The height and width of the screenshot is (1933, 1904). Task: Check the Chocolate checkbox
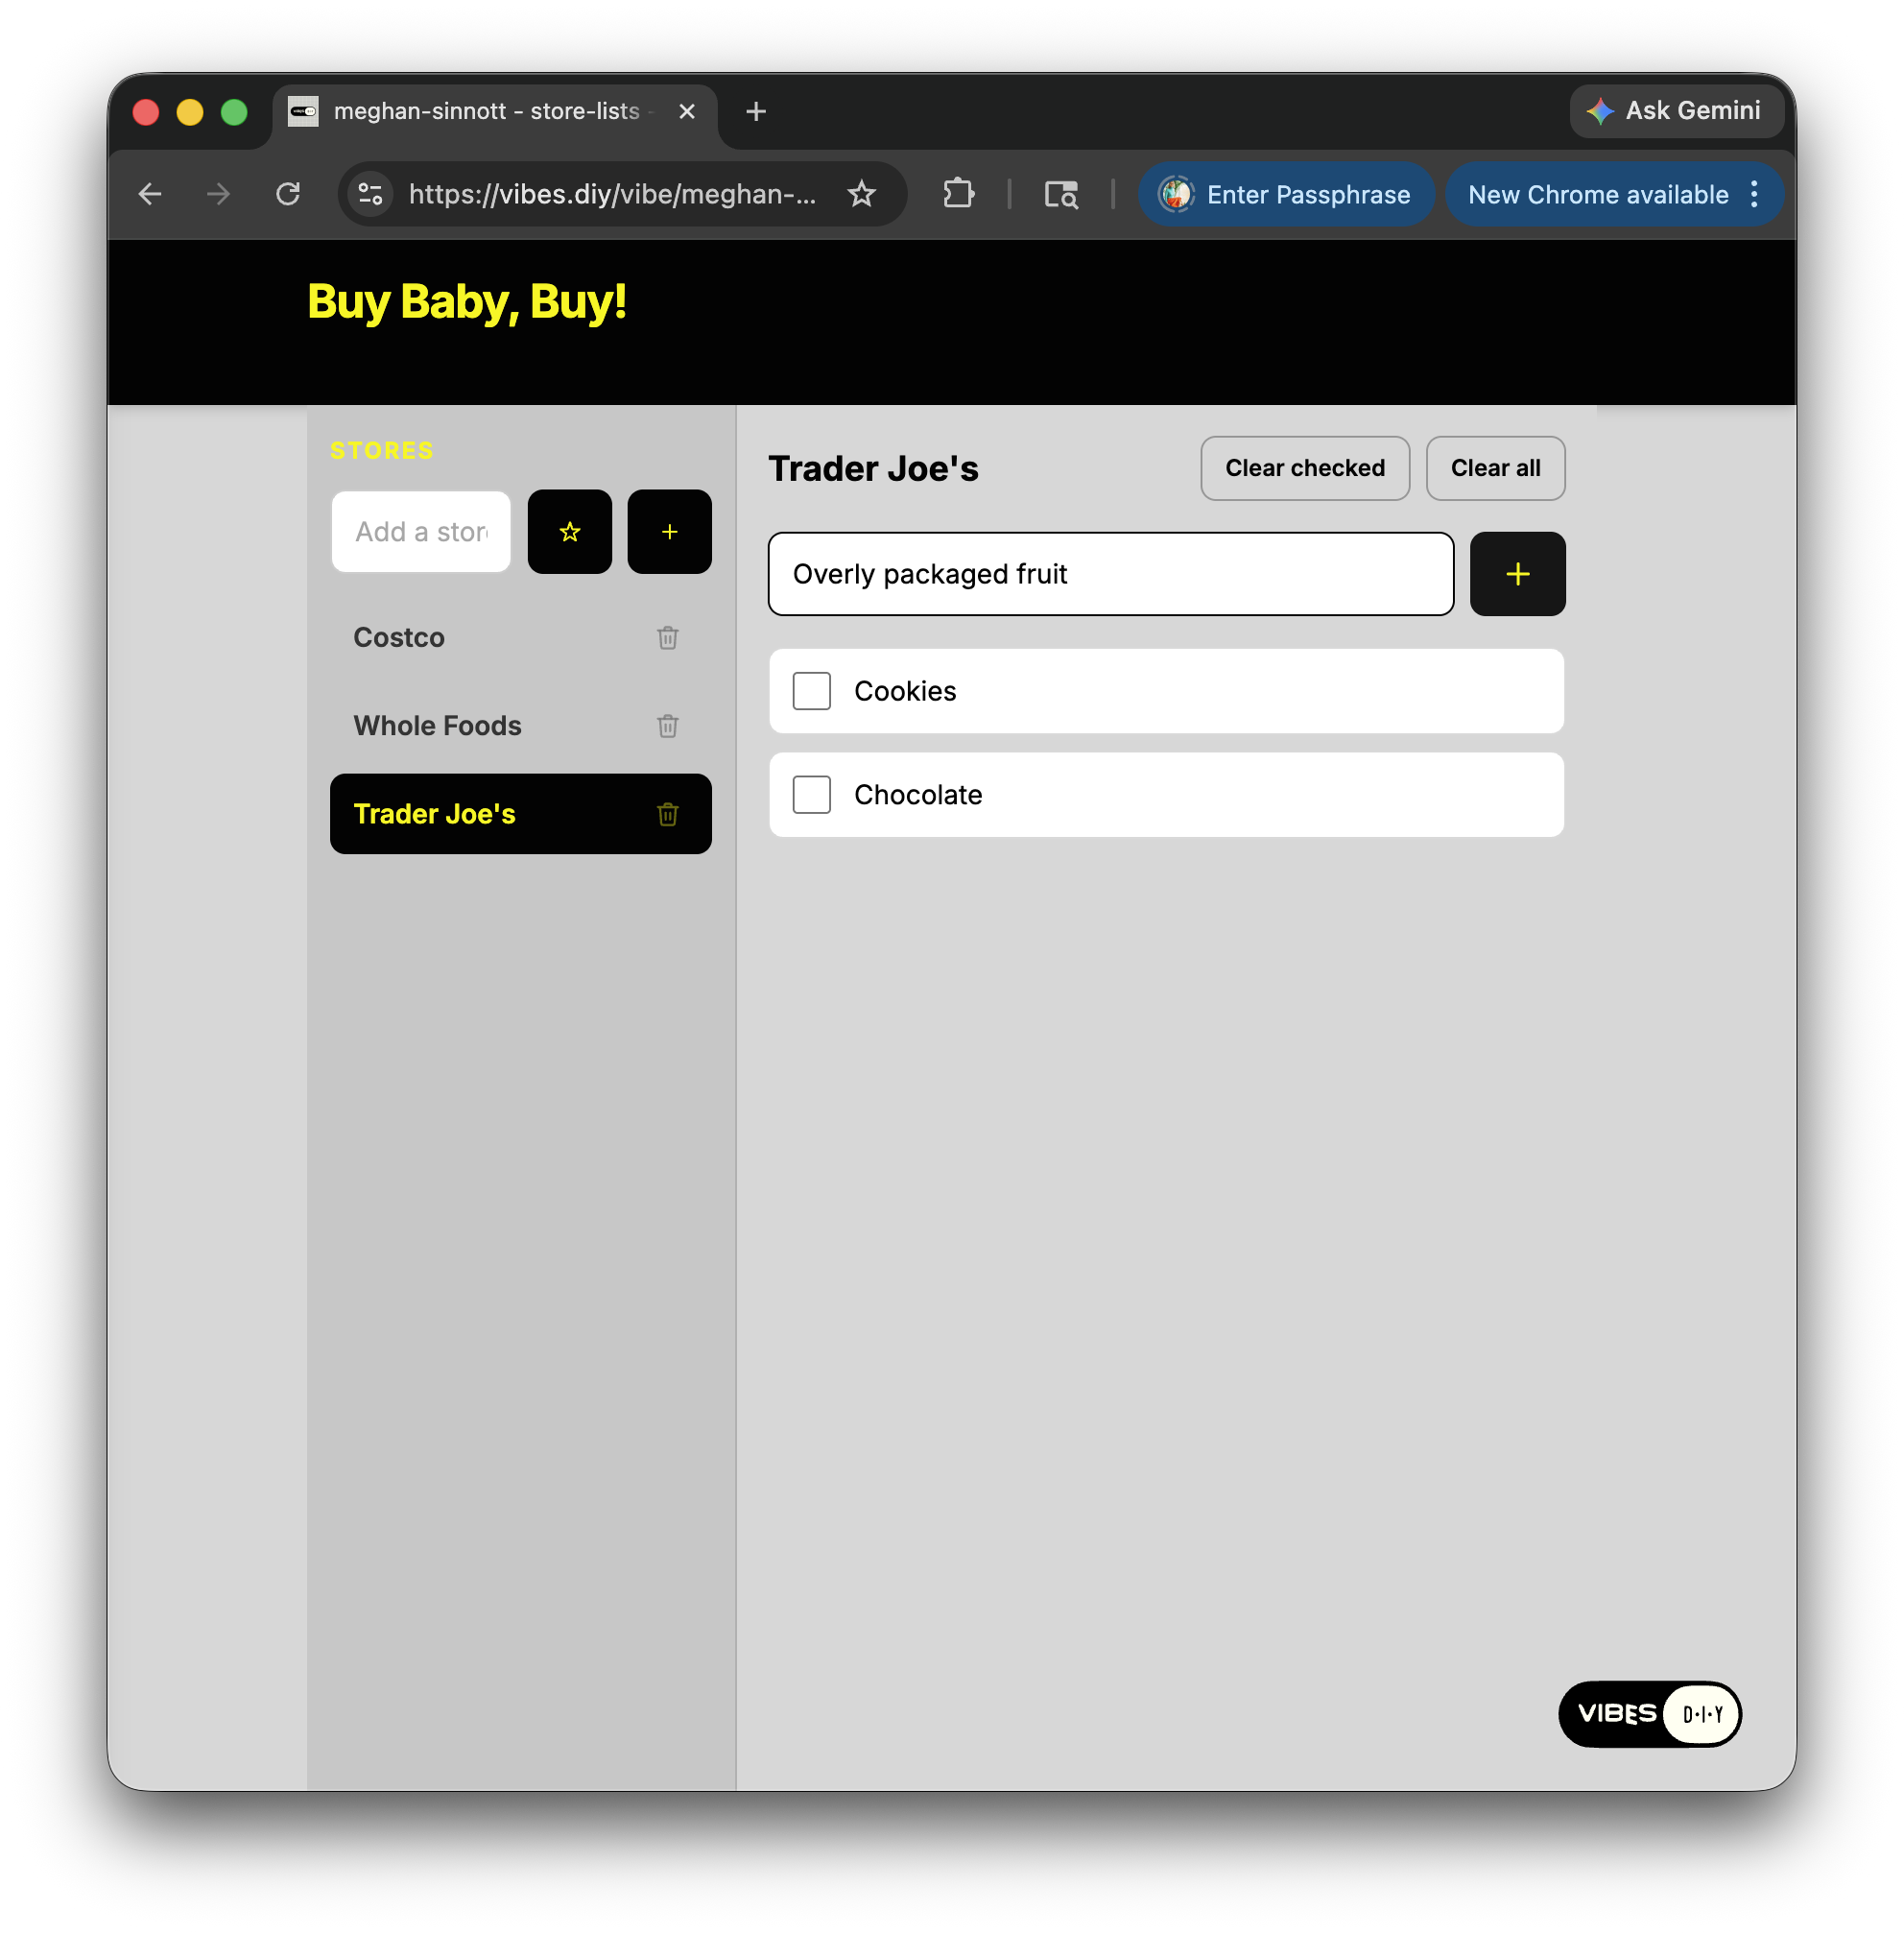811,794
